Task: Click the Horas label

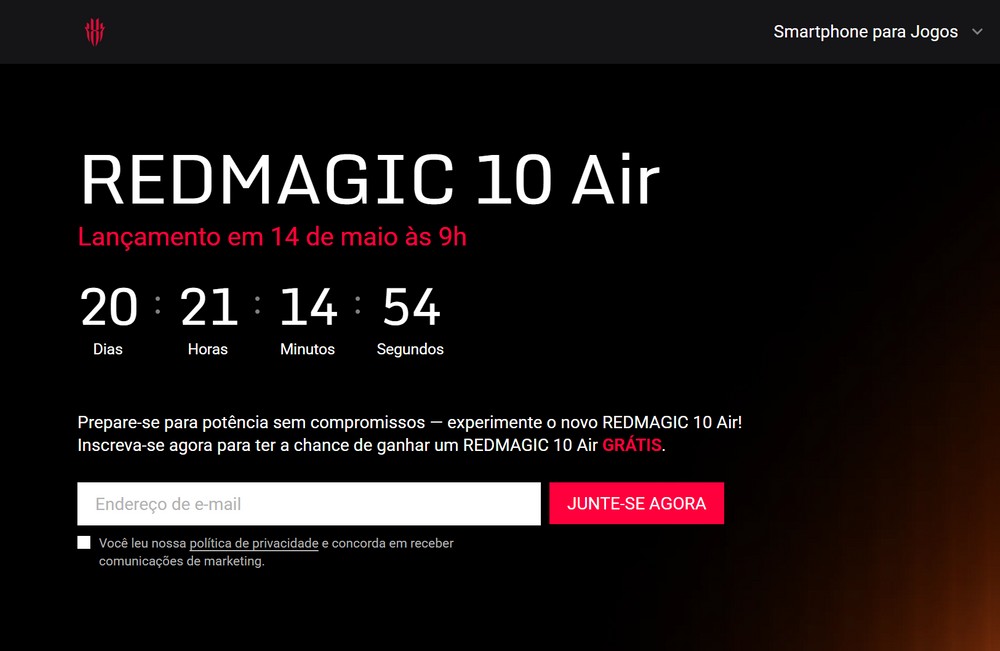Action: [x=208, y=349]
